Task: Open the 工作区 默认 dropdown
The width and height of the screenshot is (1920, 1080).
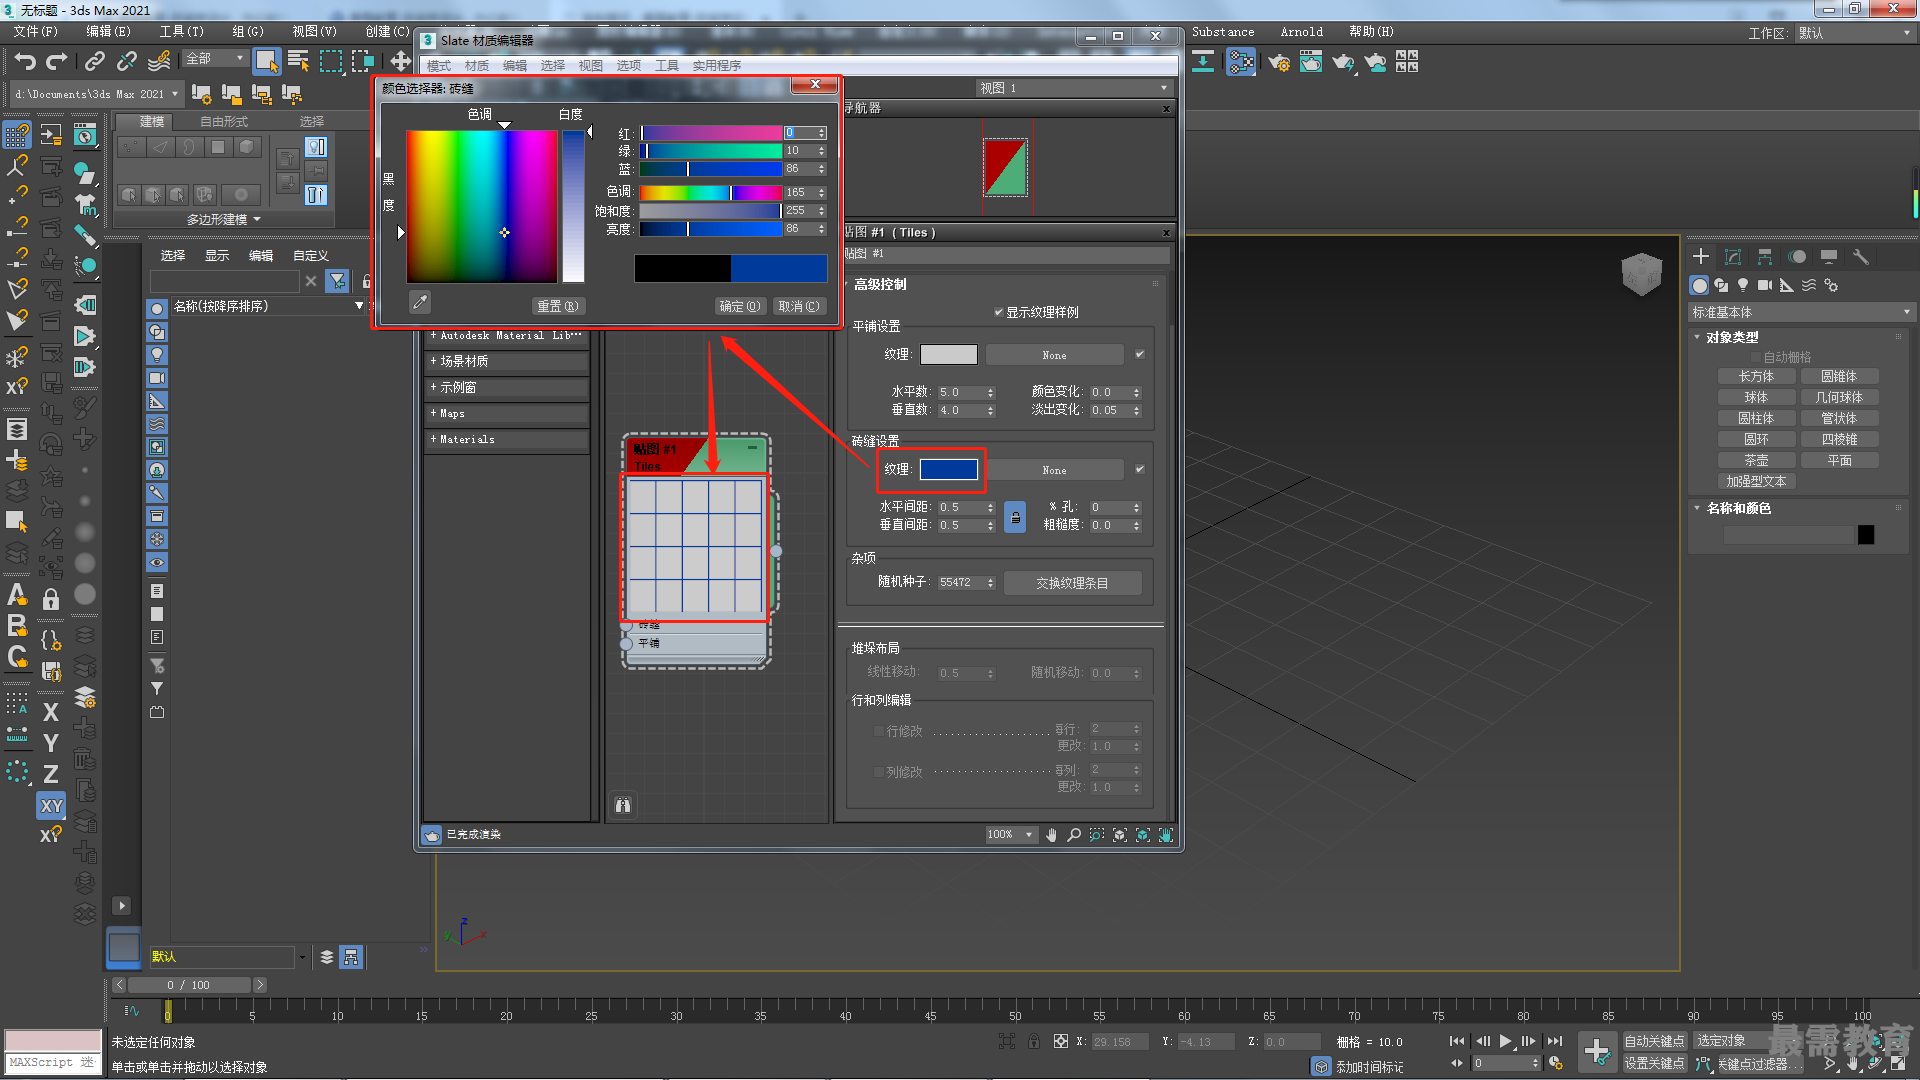Action: (1854, 33)
